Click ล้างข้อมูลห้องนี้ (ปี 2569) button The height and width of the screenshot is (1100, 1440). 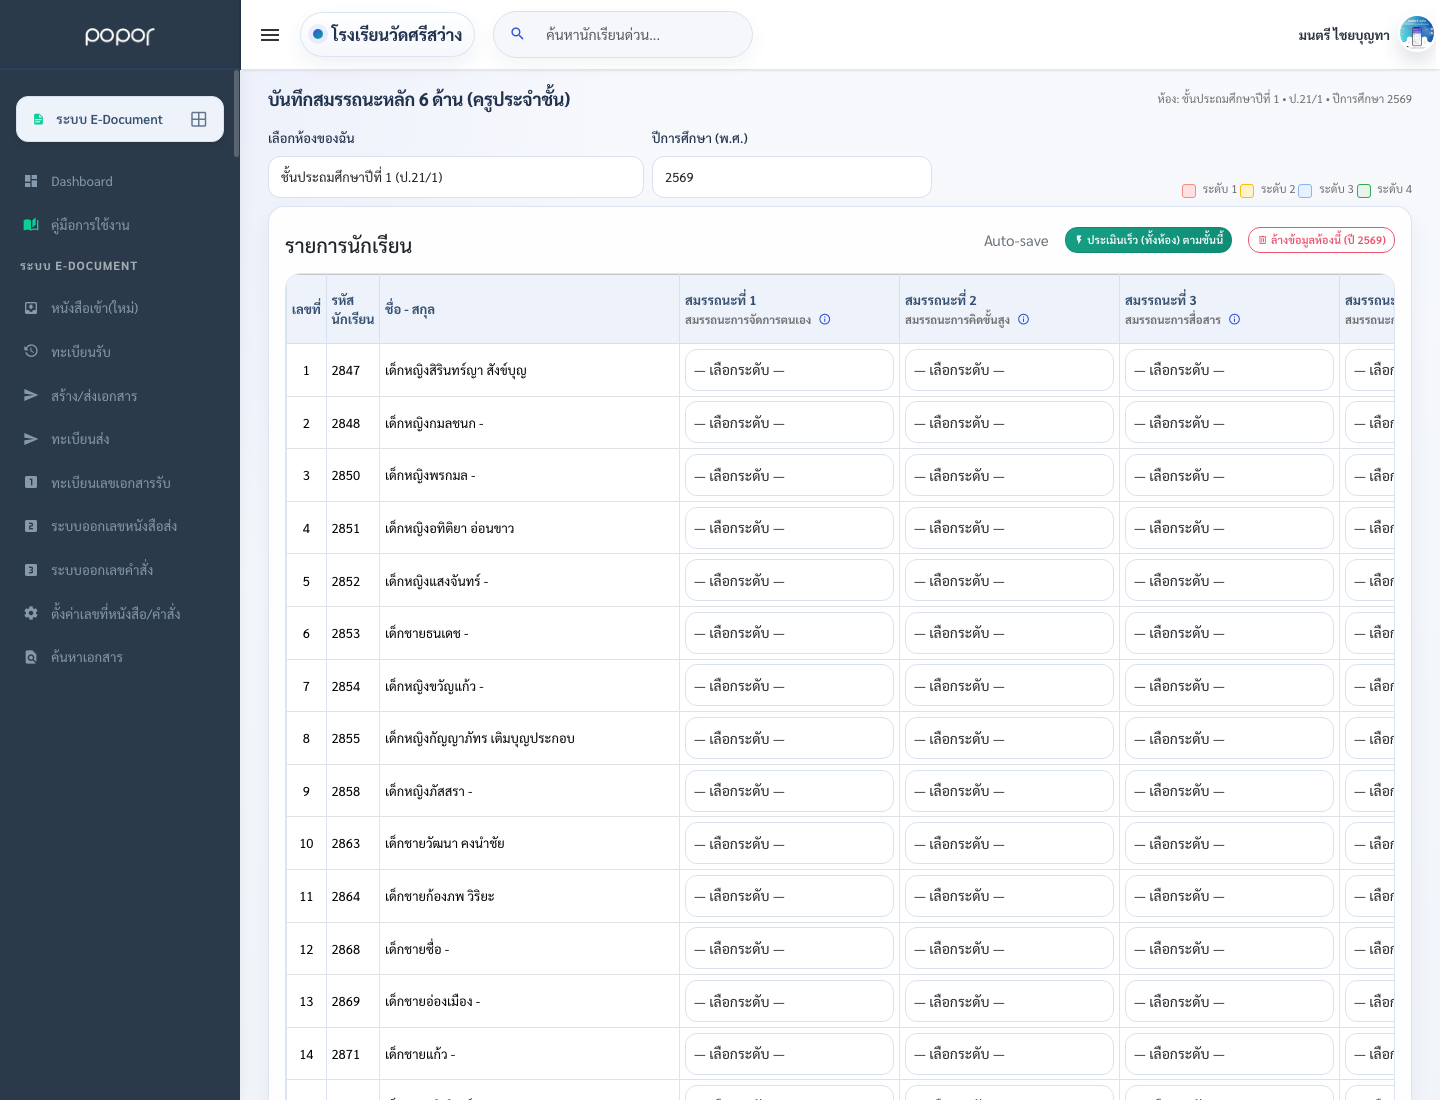[x=1321, y=240]
